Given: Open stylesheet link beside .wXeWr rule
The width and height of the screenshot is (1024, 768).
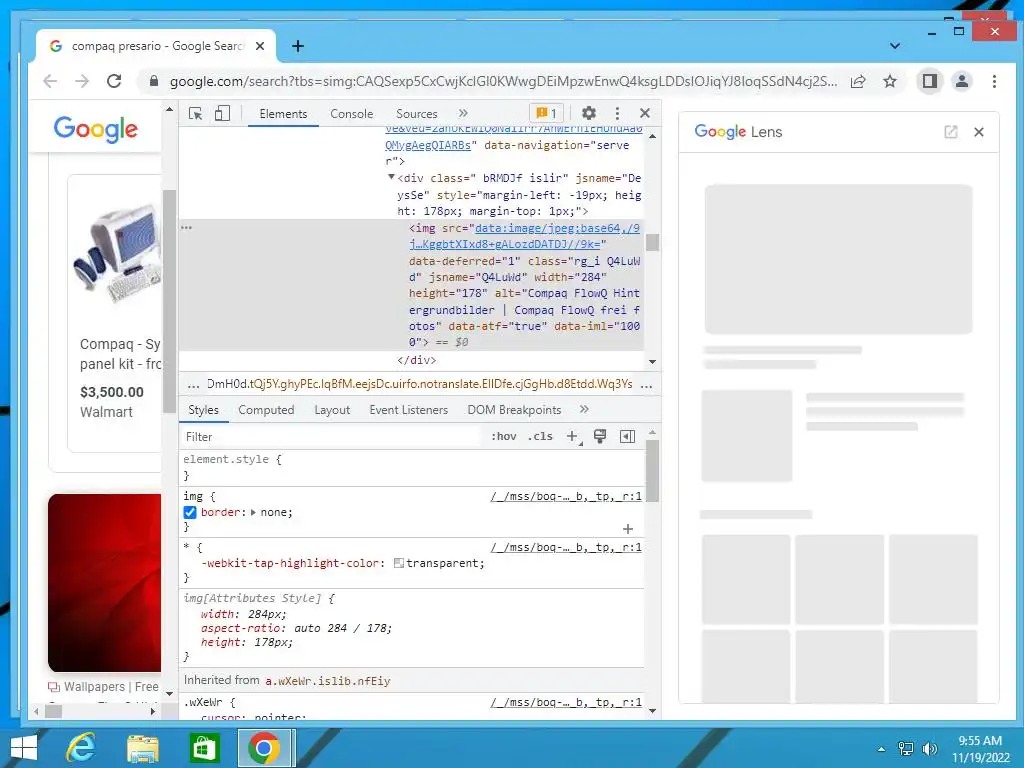Looking at the screenshot, I should pos(566,702).
